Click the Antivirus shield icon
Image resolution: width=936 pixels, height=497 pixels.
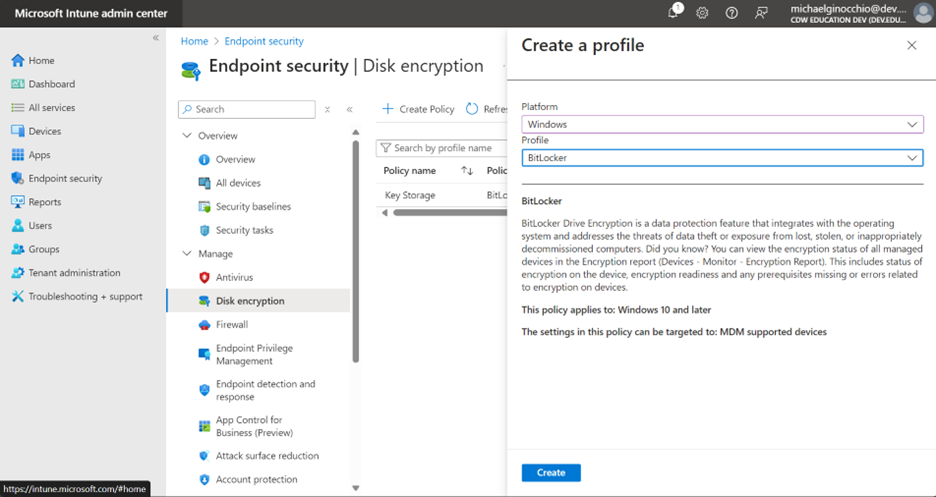click(204, 277)
